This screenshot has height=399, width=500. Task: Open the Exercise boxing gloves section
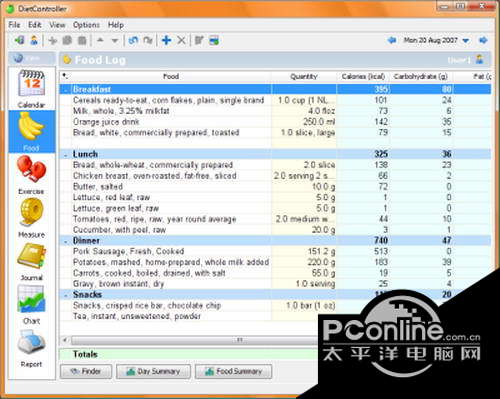(x=31, y=175)
